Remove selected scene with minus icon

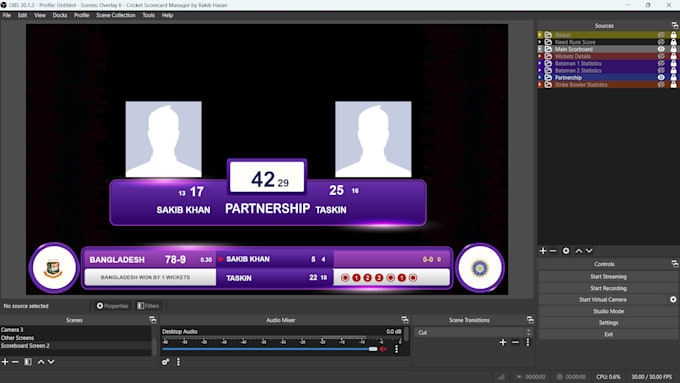[15, 362]
